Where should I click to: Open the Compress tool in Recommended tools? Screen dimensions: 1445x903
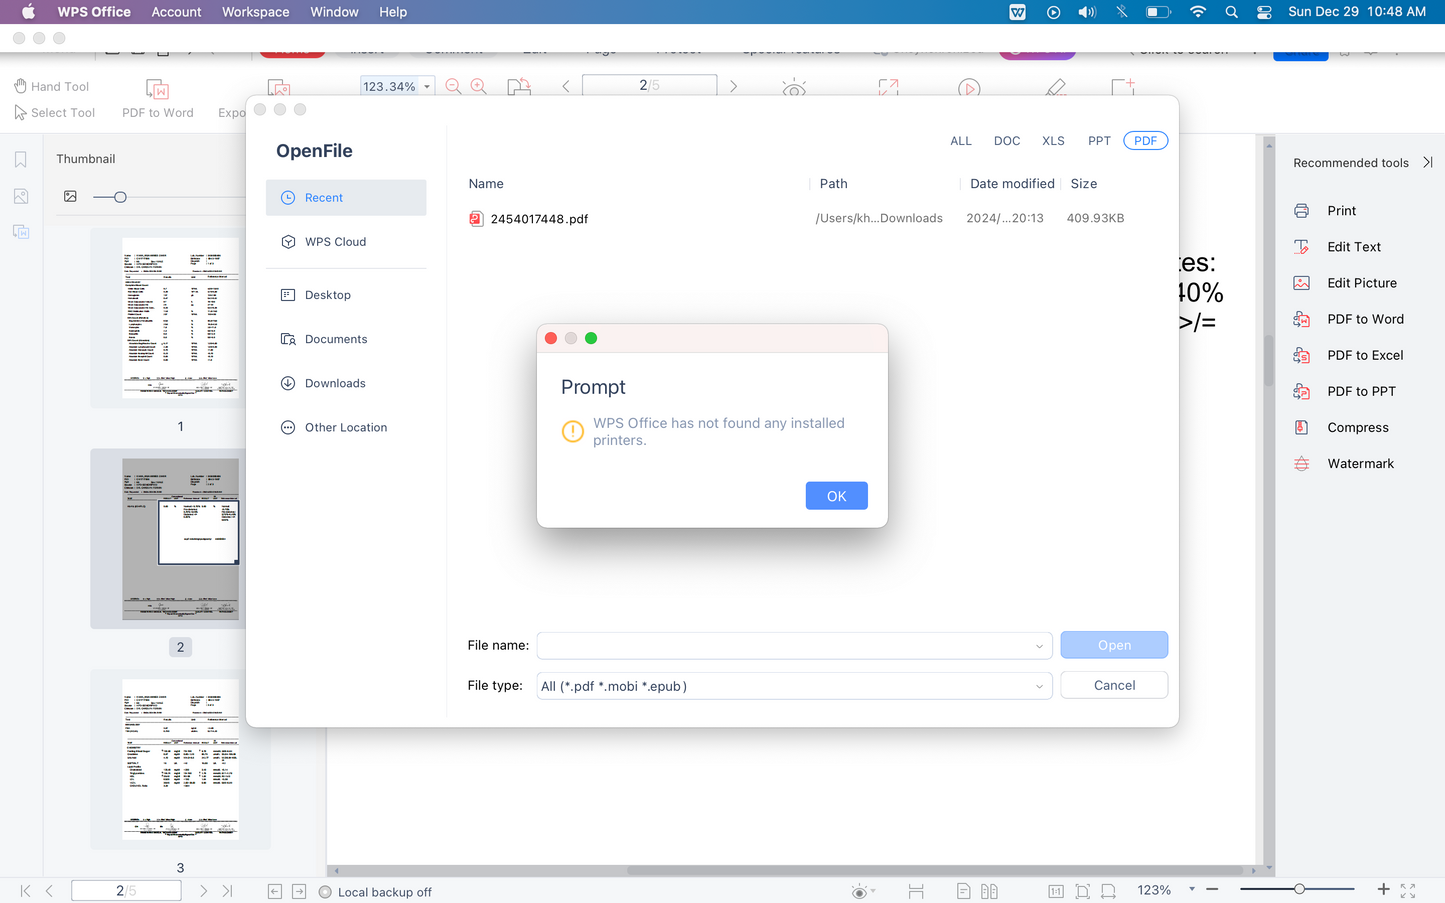click(1357, 427)
